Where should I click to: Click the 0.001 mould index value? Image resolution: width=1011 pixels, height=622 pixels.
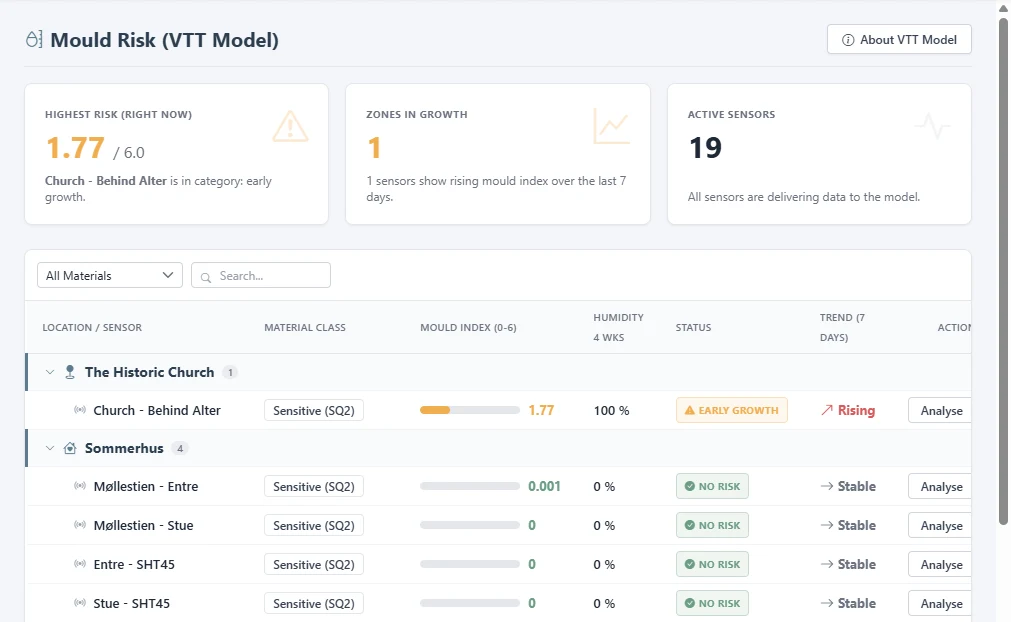tap(544, 486)
